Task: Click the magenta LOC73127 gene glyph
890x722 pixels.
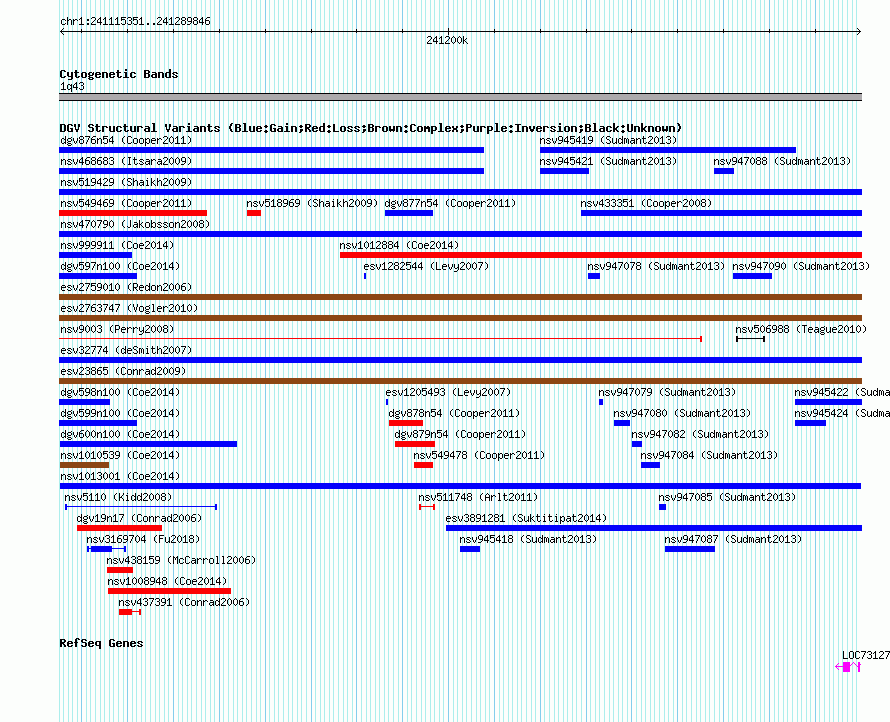Action: point(848,667)
